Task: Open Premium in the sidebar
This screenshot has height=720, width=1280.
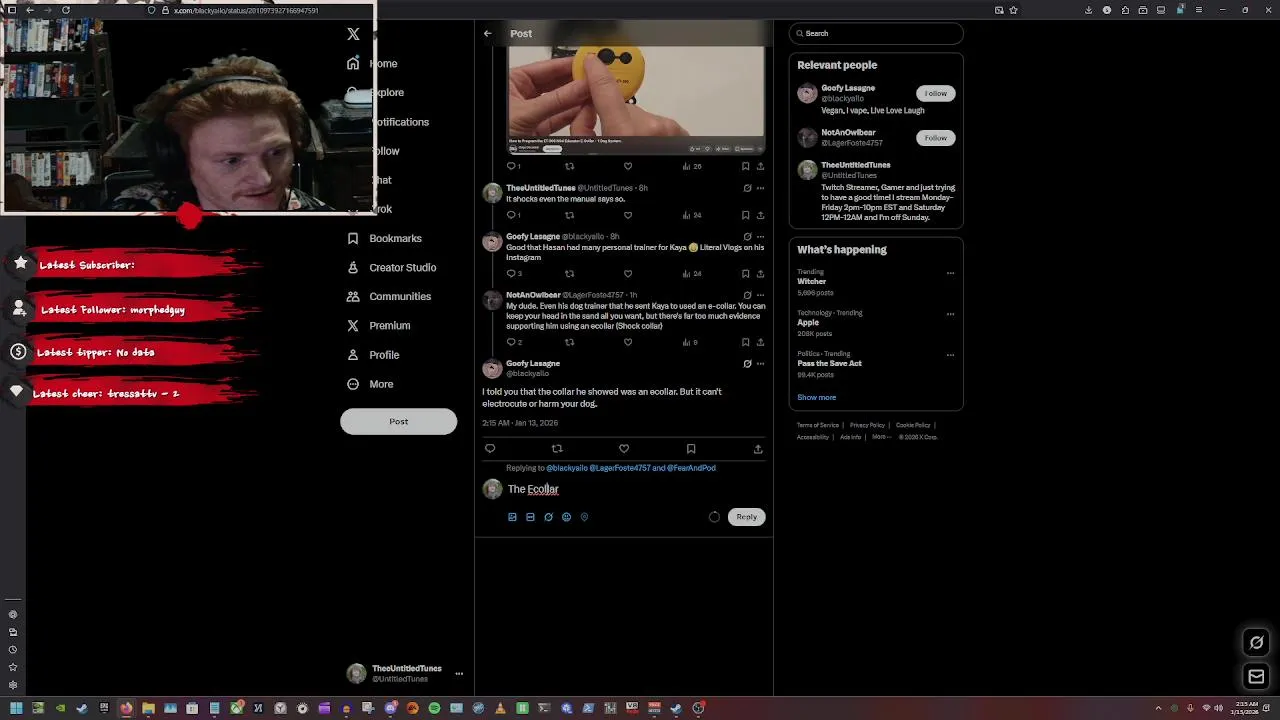Action: (x=379, y=325)
